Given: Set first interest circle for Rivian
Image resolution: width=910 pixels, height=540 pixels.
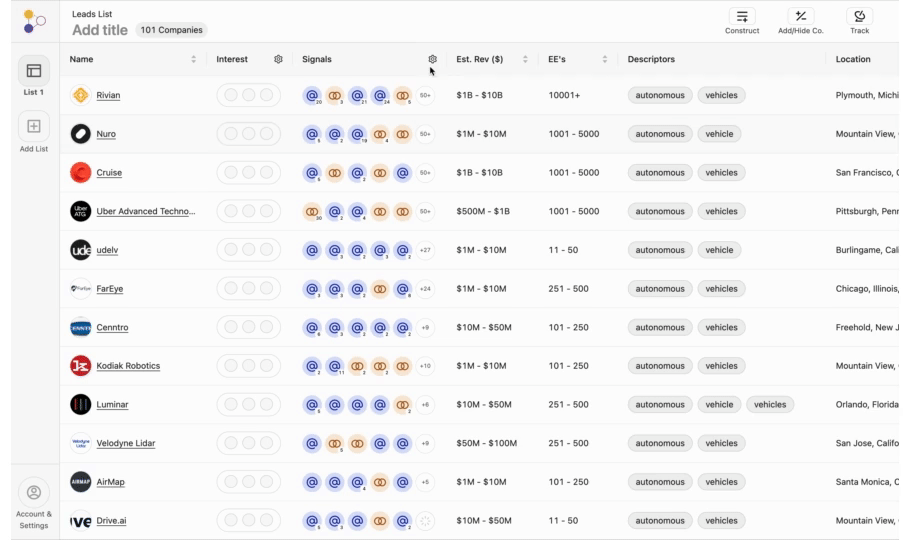Looking at the screenshot, I should coord(230,95).
